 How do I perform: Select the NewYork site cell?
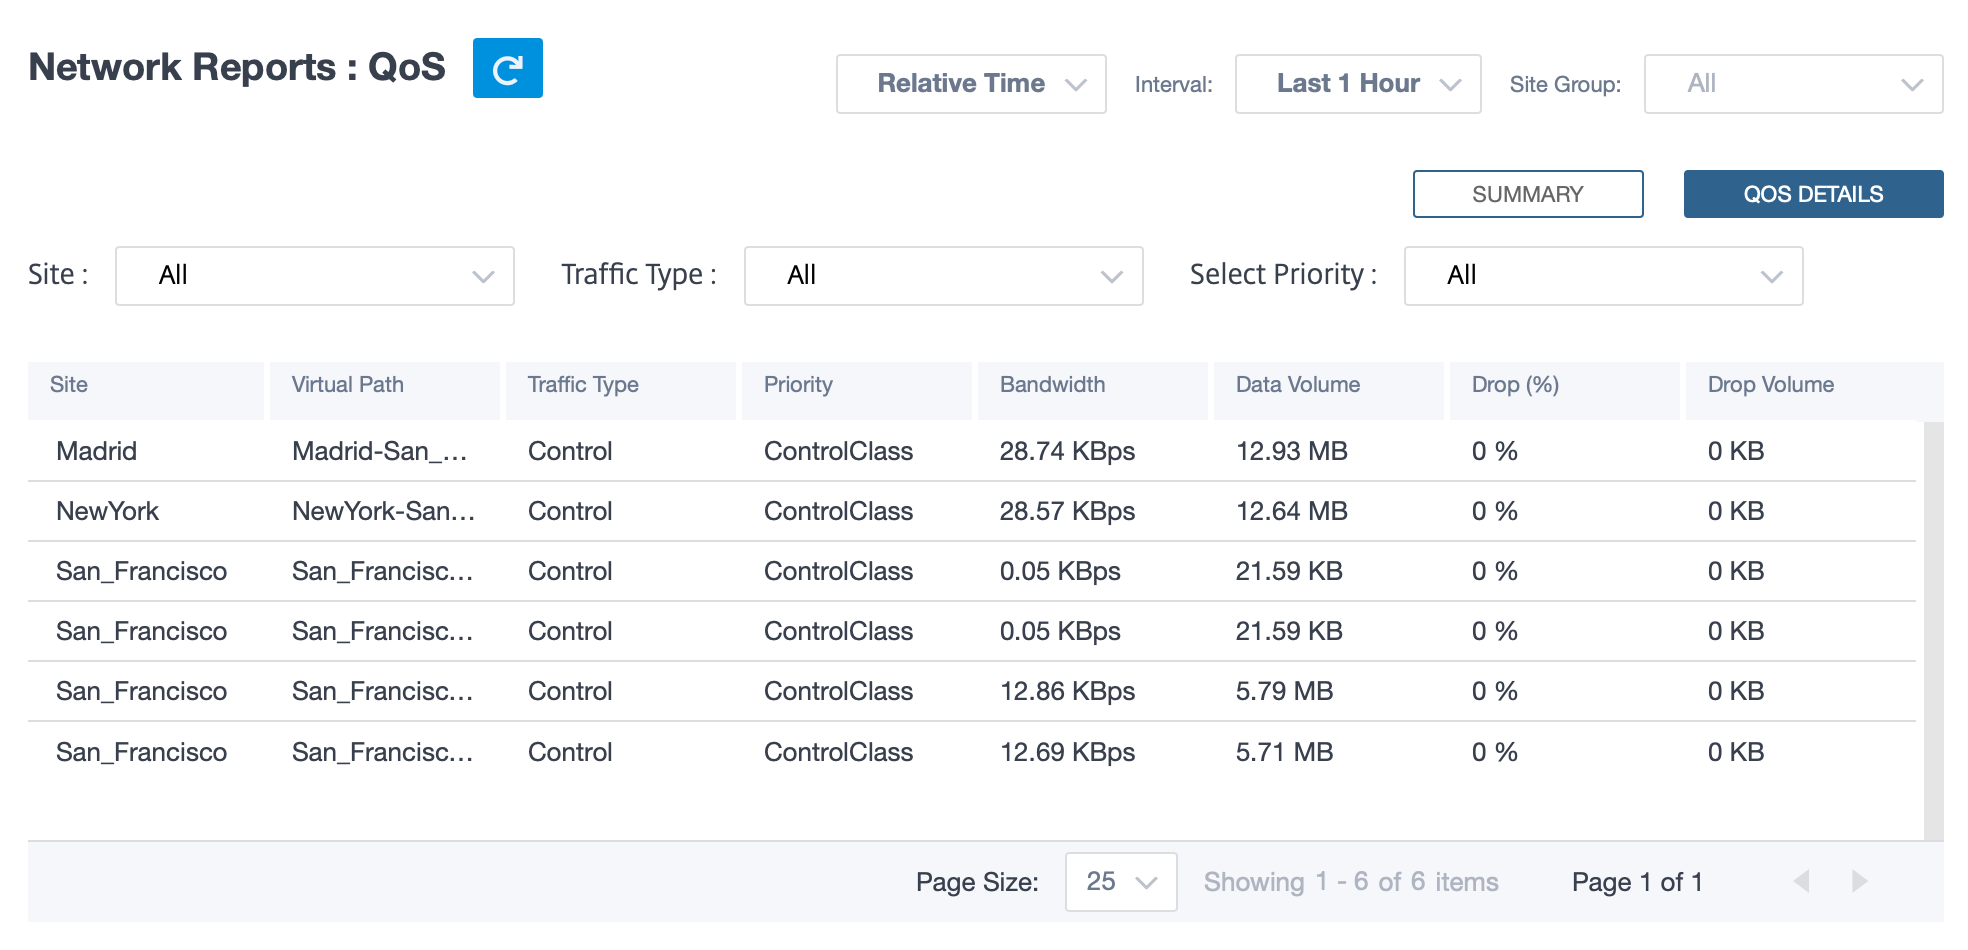coord(108,511)
